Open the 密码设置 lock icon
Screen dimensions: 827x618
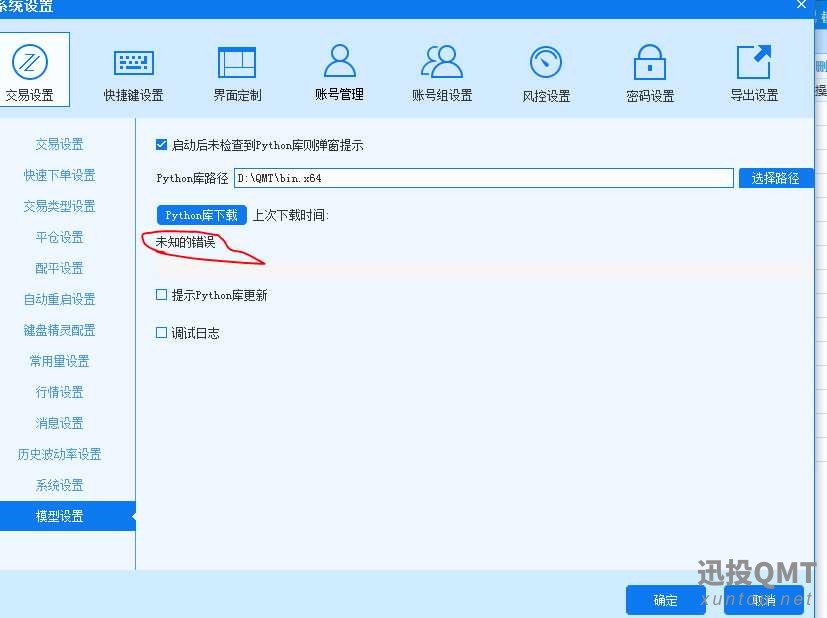coord(650,64)
